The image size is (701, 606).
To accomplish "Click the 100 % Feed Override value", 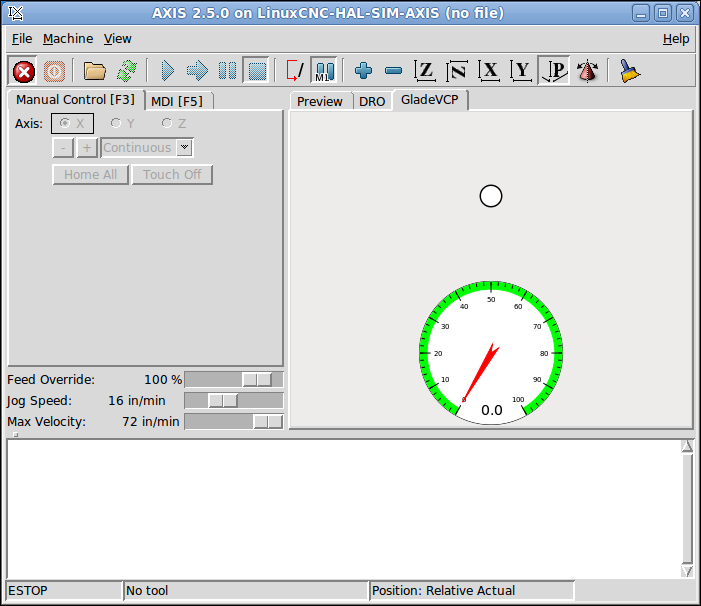I will [x=163, y=380].
